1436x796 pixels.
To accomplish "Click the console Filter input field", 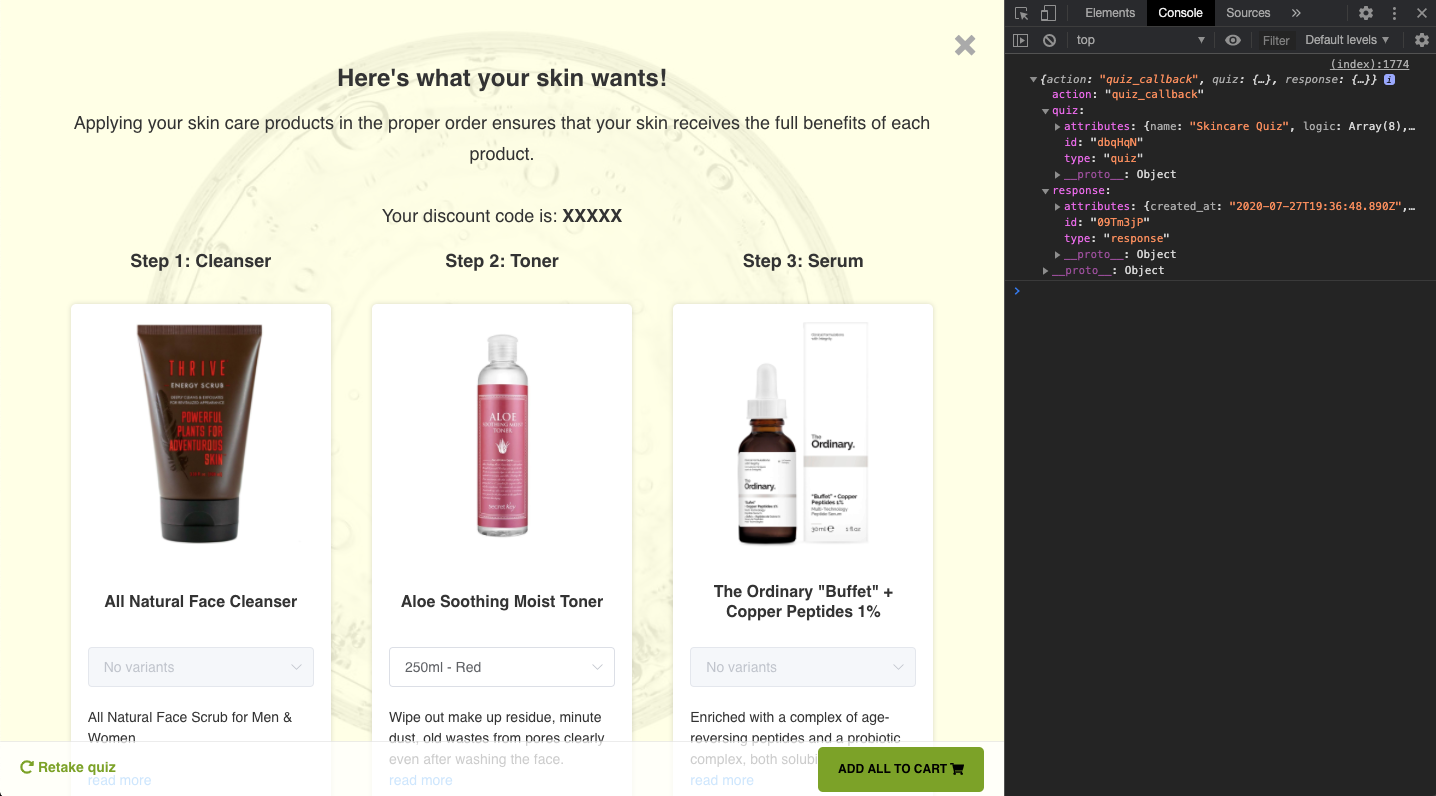I will [1276, 40].
